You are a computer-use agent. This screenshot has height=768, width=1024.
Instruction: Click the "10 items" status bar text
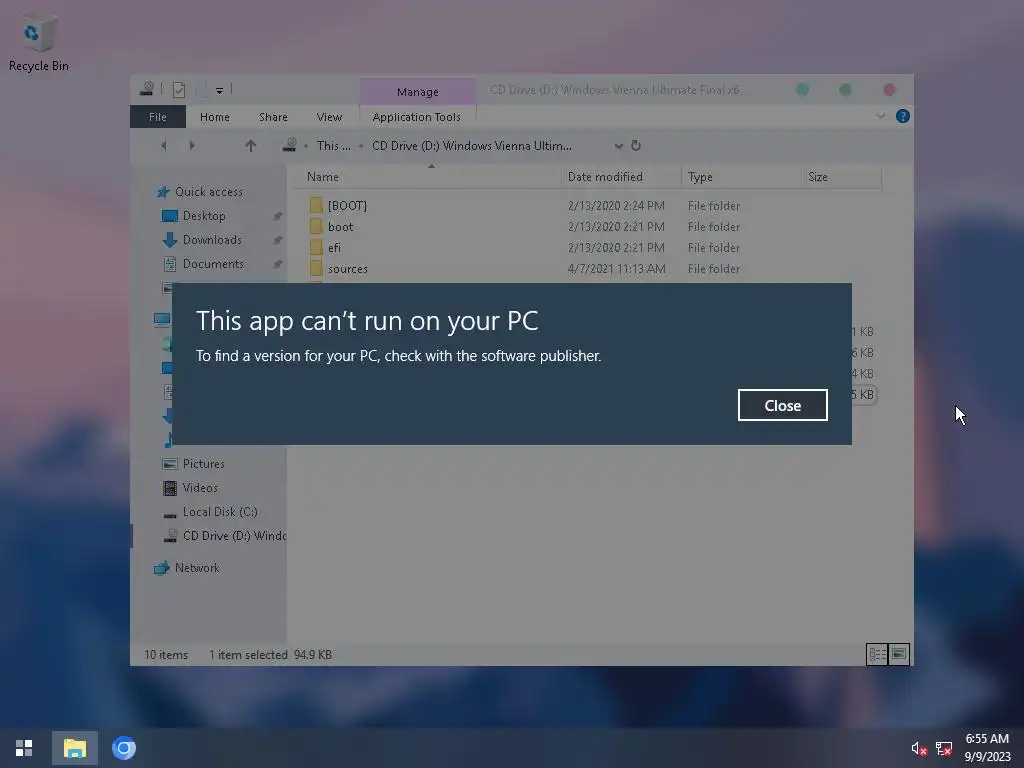[x=166, y=654]
